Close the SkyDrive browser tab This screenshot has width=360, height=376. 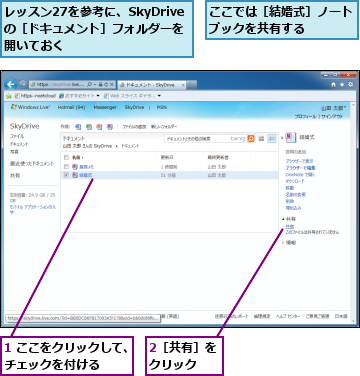(x=183, y=85)
